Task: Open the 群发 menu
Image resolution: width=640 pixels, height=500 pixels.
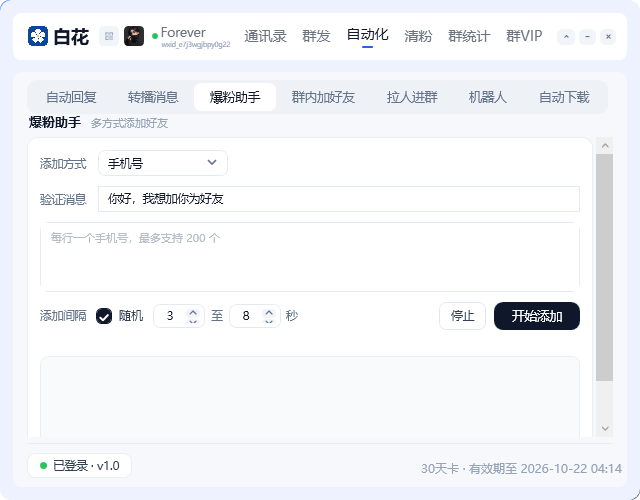Action: pos(316,36)
